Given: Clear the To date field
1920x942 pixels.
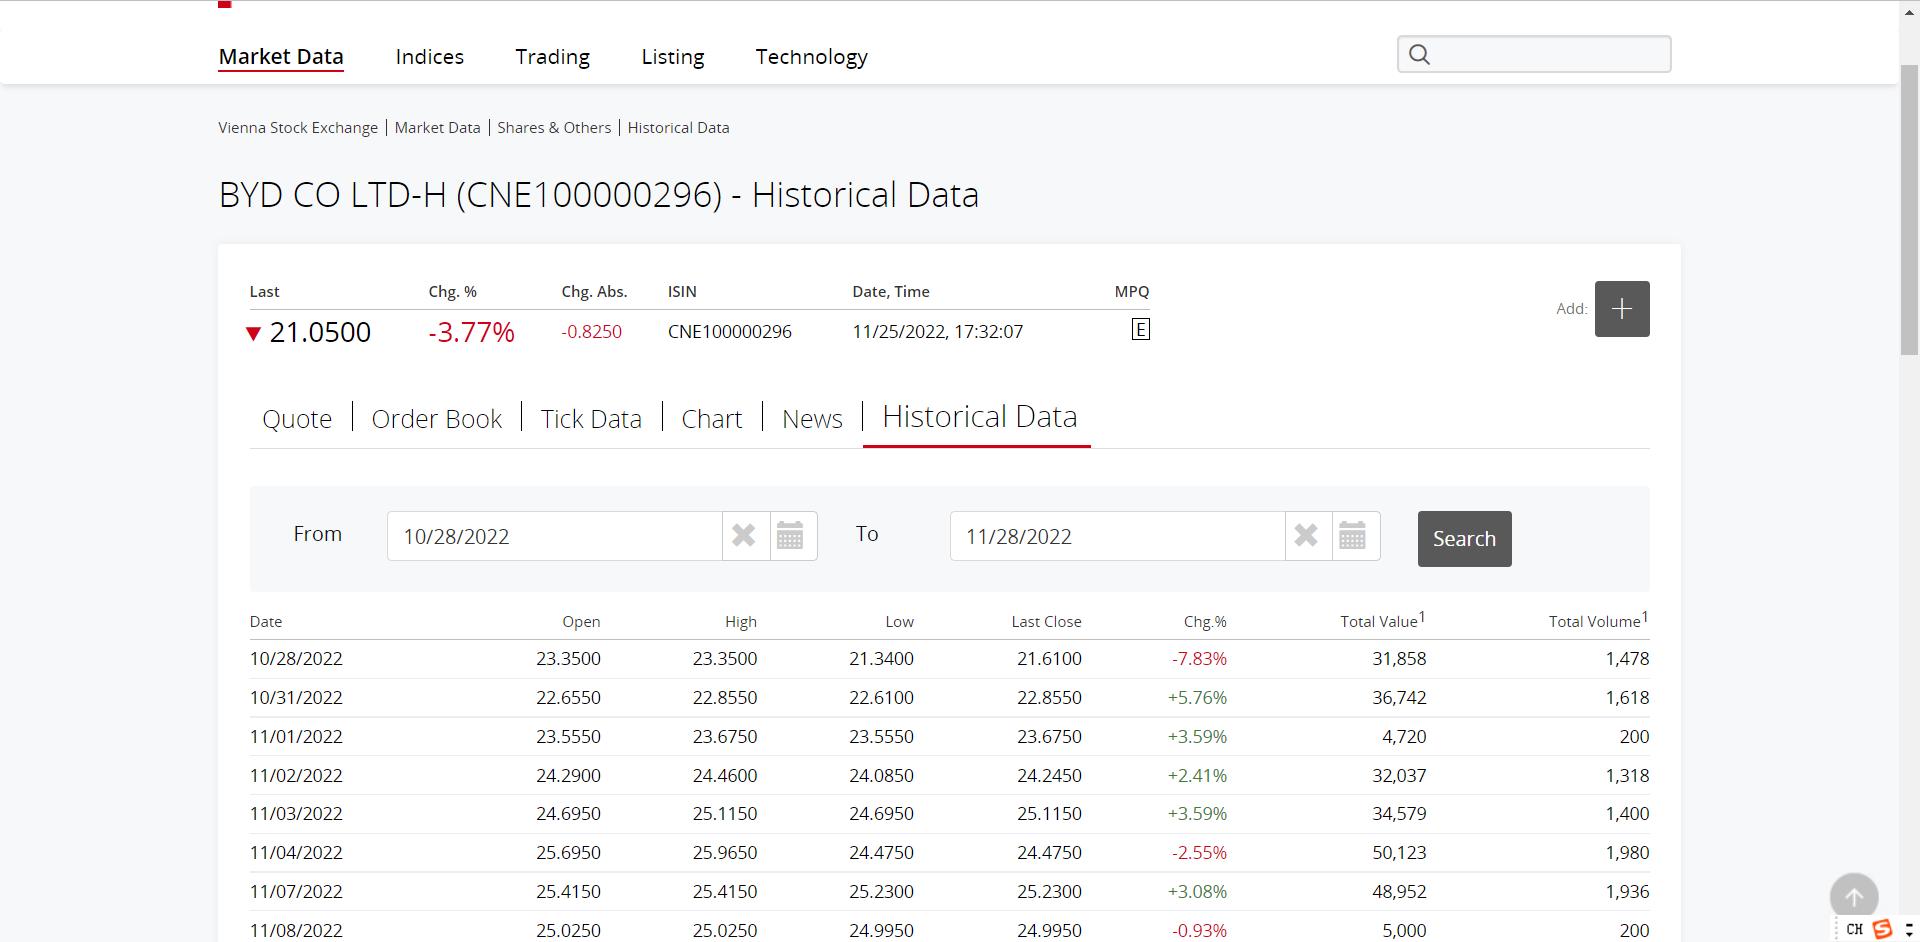Looking at the screenshot, I should point(1306,536).
